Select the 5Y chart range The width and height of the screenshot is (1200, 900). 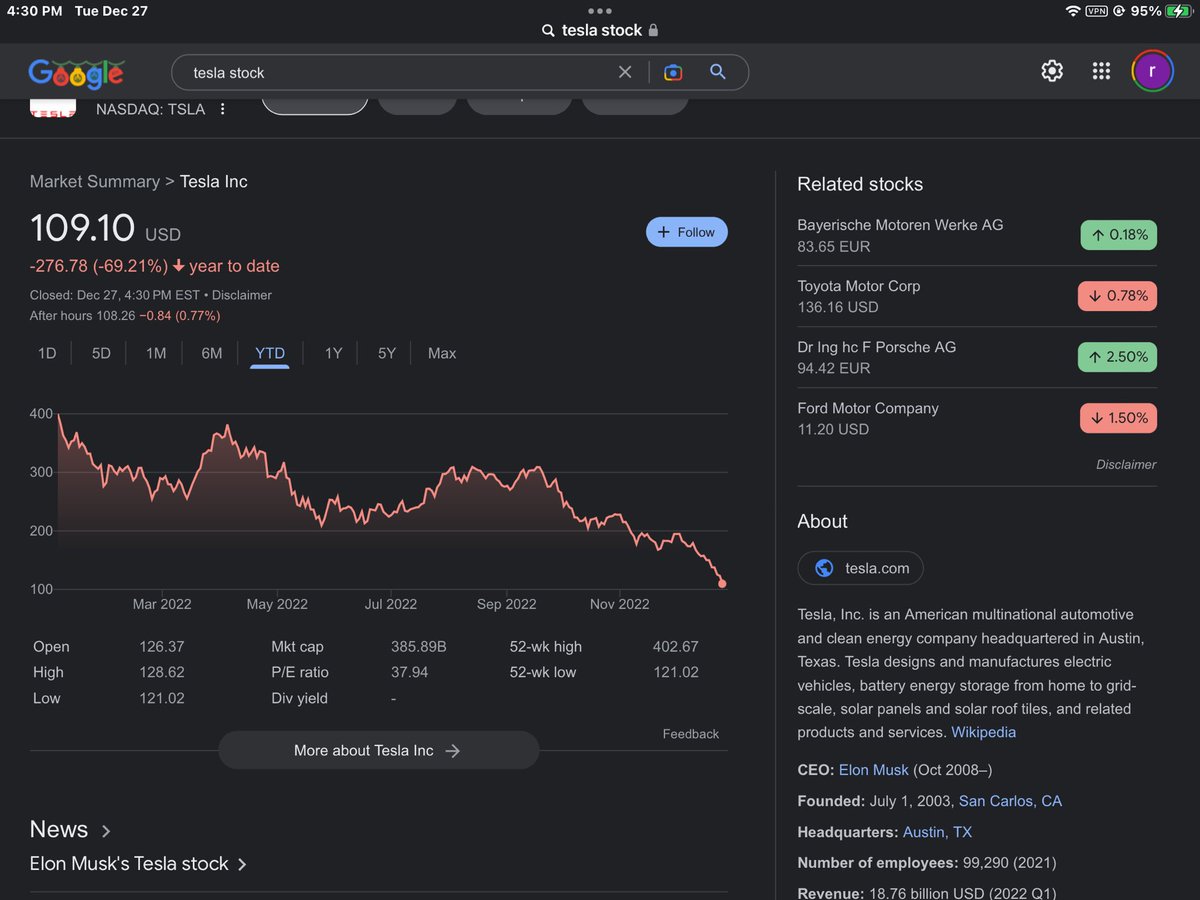click(387, 353)
